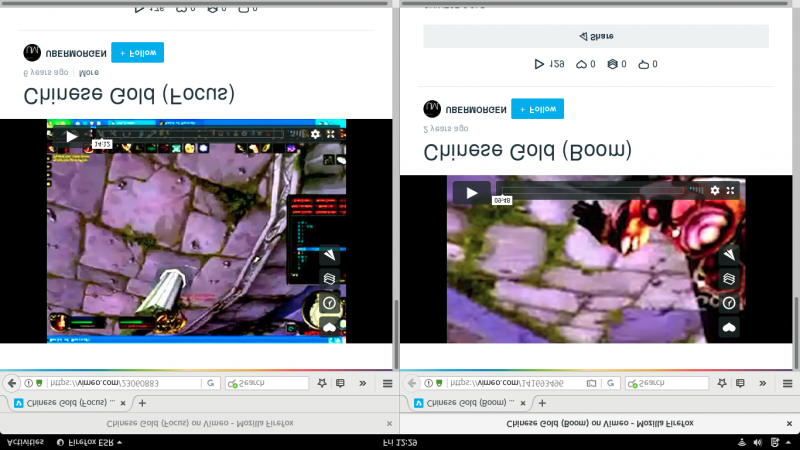This screenshot has width=800, height=450.
Task: Enter fullscreen in Focus video player
Action: 331,134
